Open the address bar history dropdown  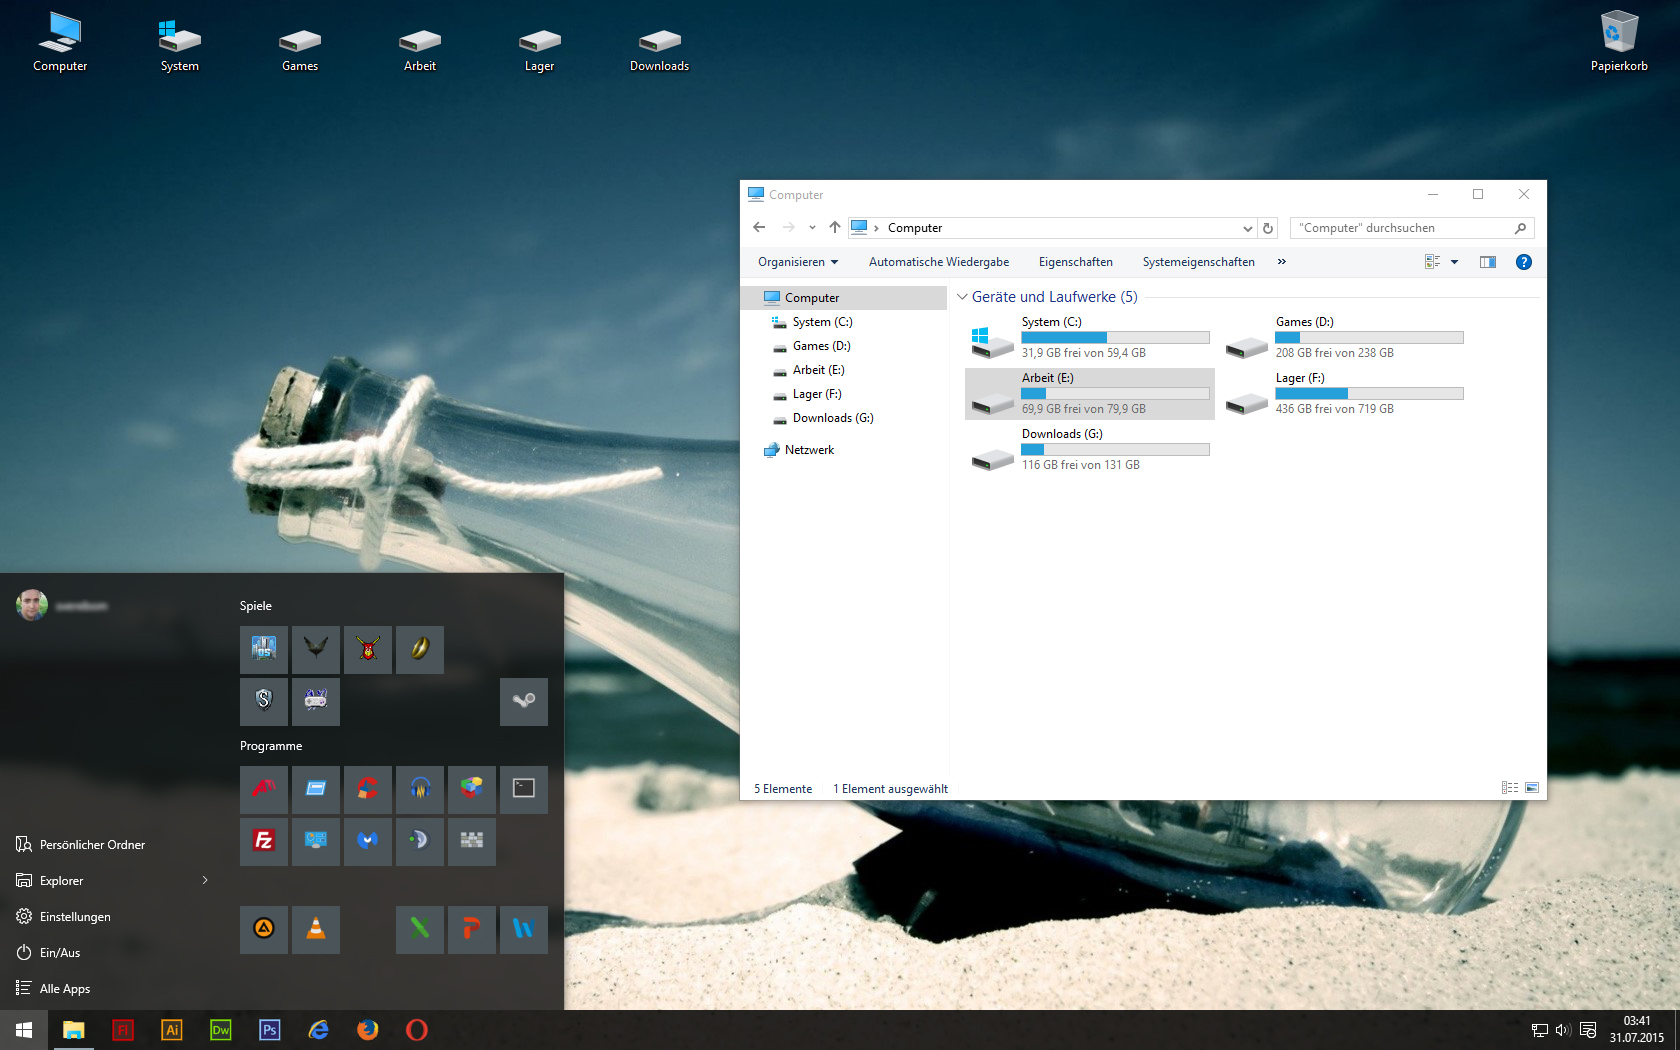click(x=1247, y=228)
